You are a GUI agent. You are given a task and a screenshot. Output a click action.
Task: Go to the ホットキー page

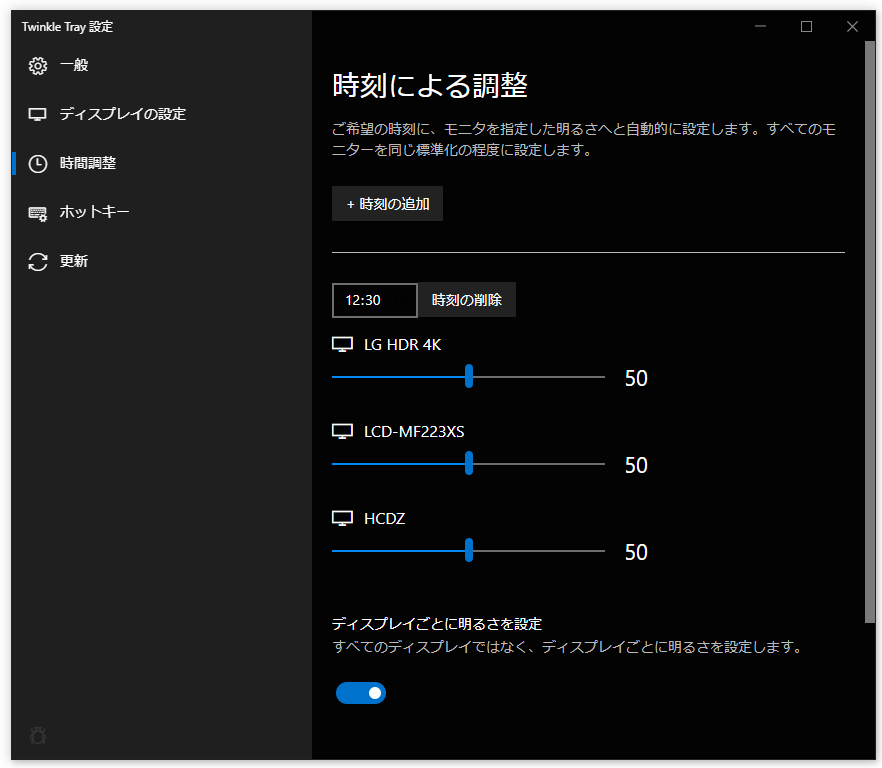[160, 212]
